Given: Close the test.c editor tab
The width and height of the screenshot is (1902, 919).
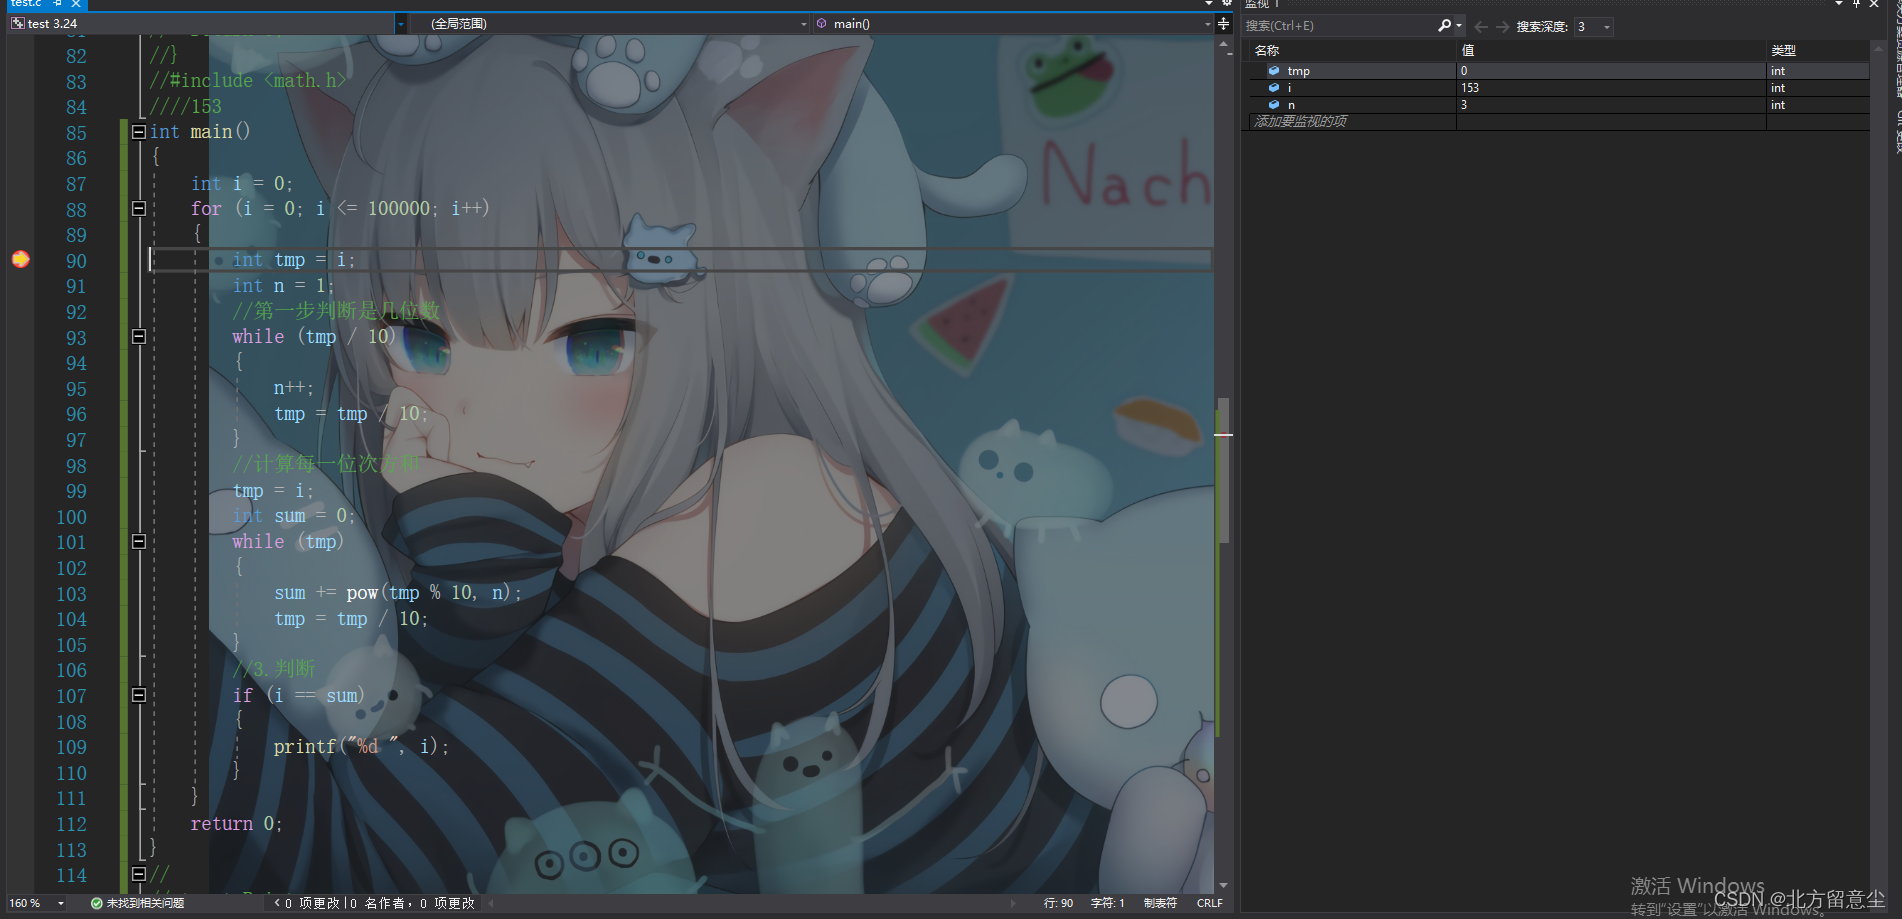Looking at the screenshot, I should click(76, 4).
